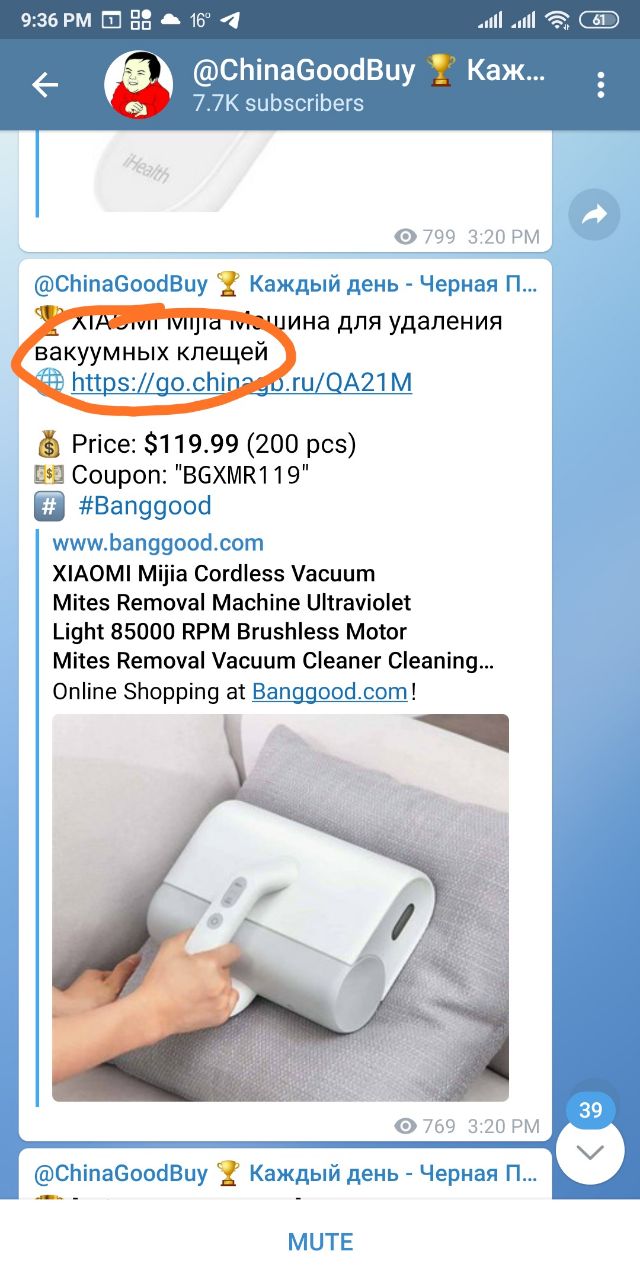Image resolution: width=640 pixels, height=1280 pixels.
Task: Jump to bottom with chevron down button
Action: click(x=591, y=1152)
